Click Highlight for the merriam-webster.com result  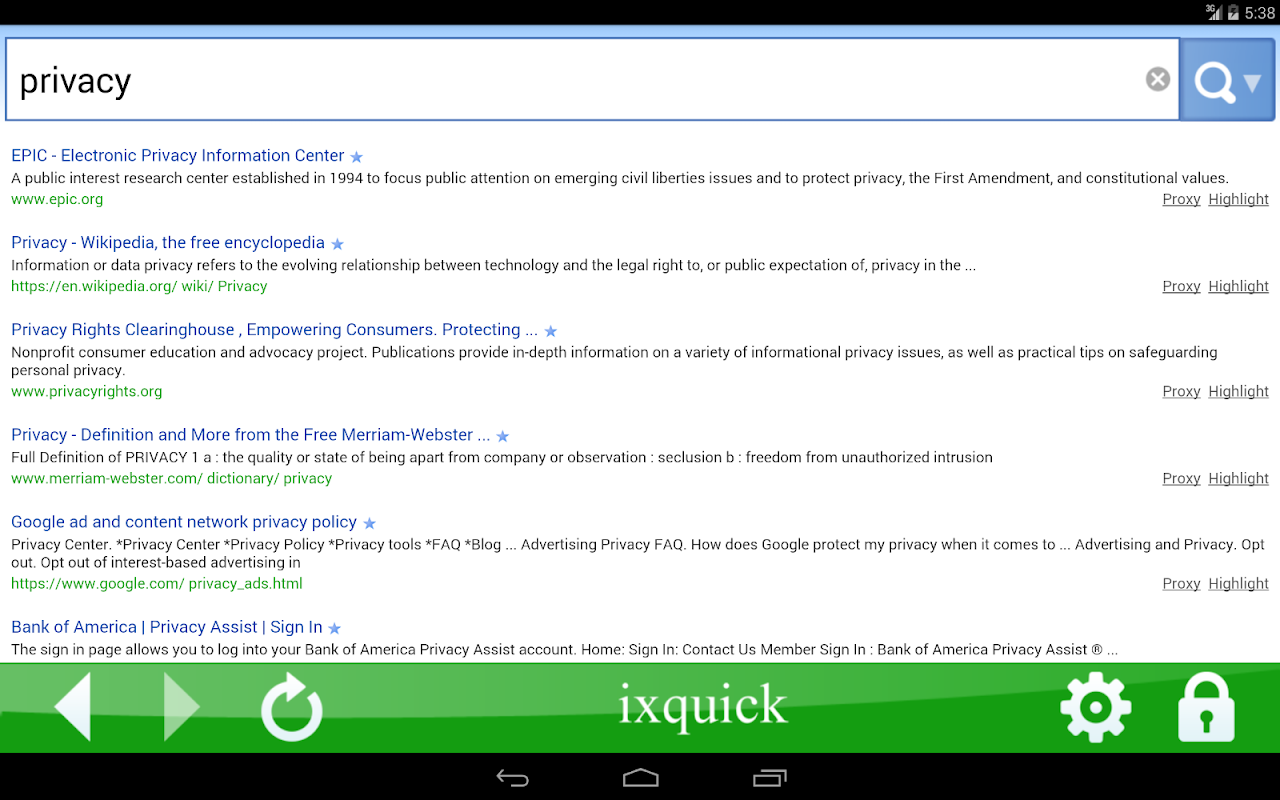(1238, 478)
